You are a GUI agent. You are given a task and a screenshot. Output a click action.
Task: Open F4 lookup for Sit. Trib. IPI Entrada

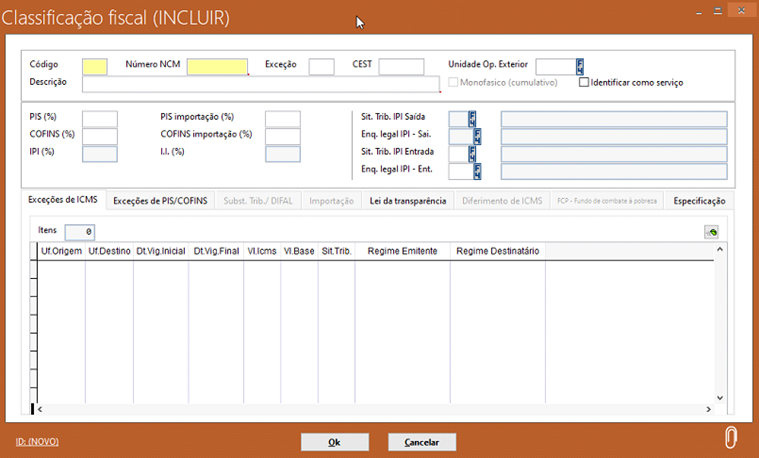tap(471, 154)
